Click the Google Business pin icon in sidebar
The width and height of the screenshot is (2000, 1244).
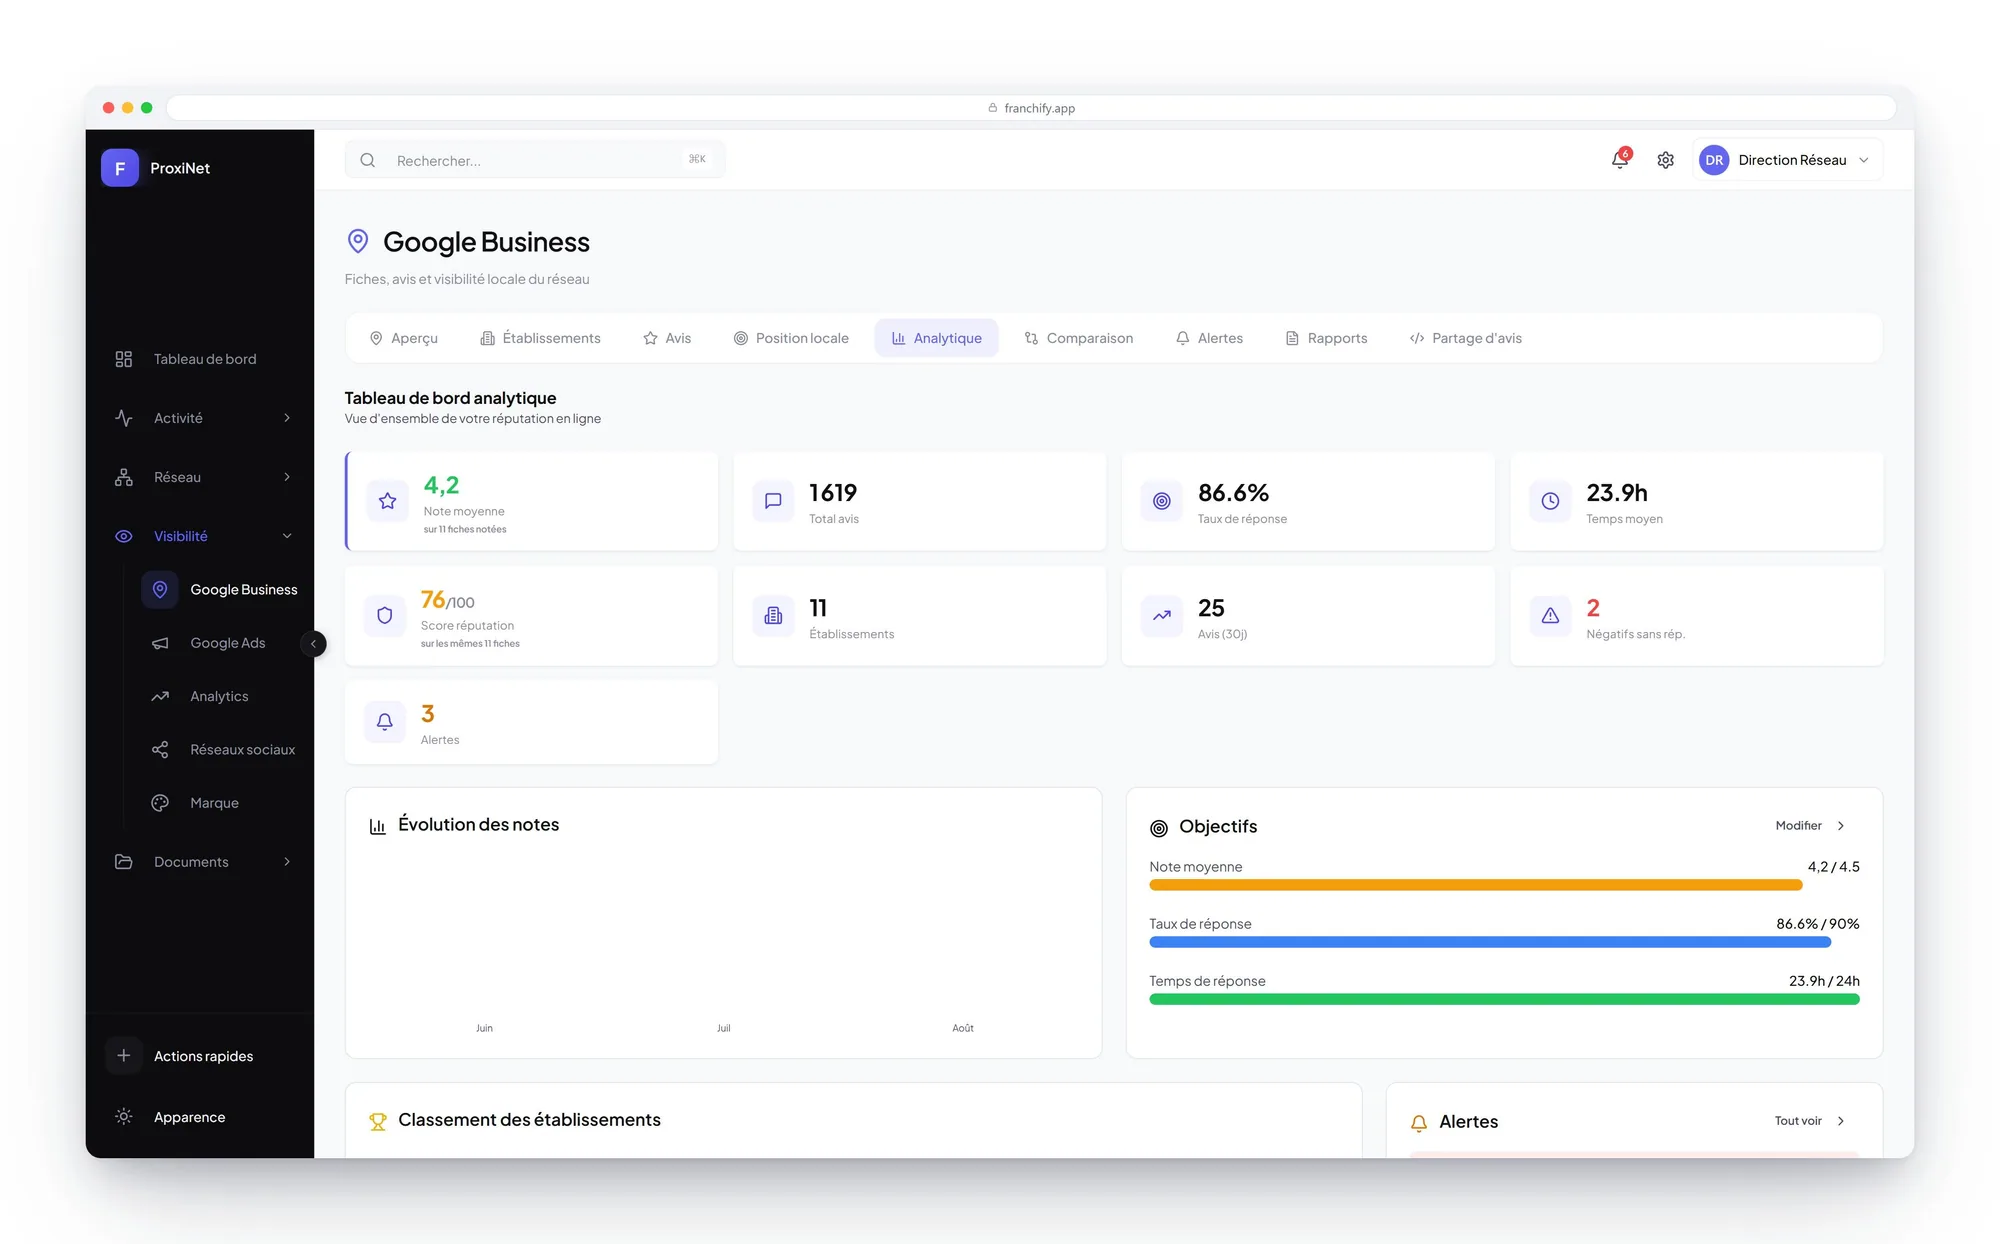coord(160,590)
